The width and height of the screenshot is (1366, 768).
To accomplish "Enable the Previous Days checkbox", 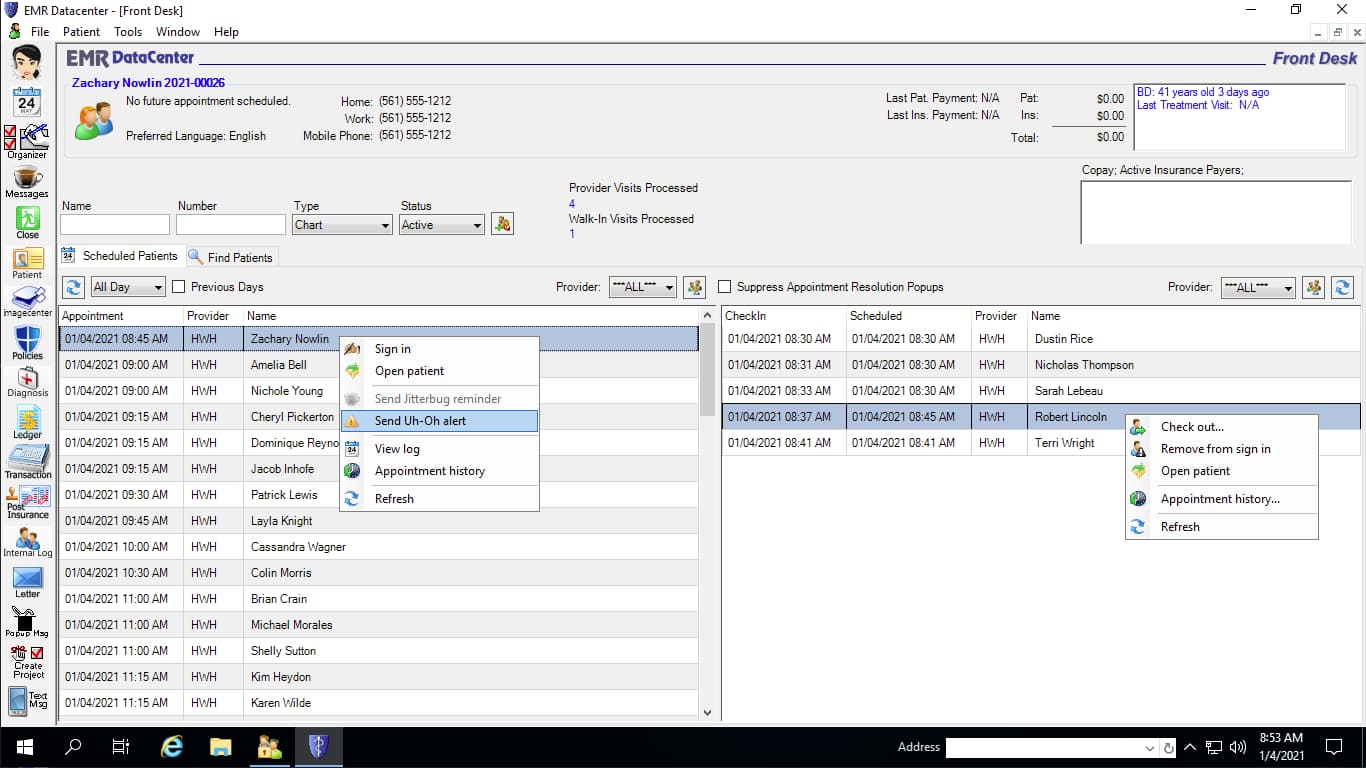I will coord(179,287).
